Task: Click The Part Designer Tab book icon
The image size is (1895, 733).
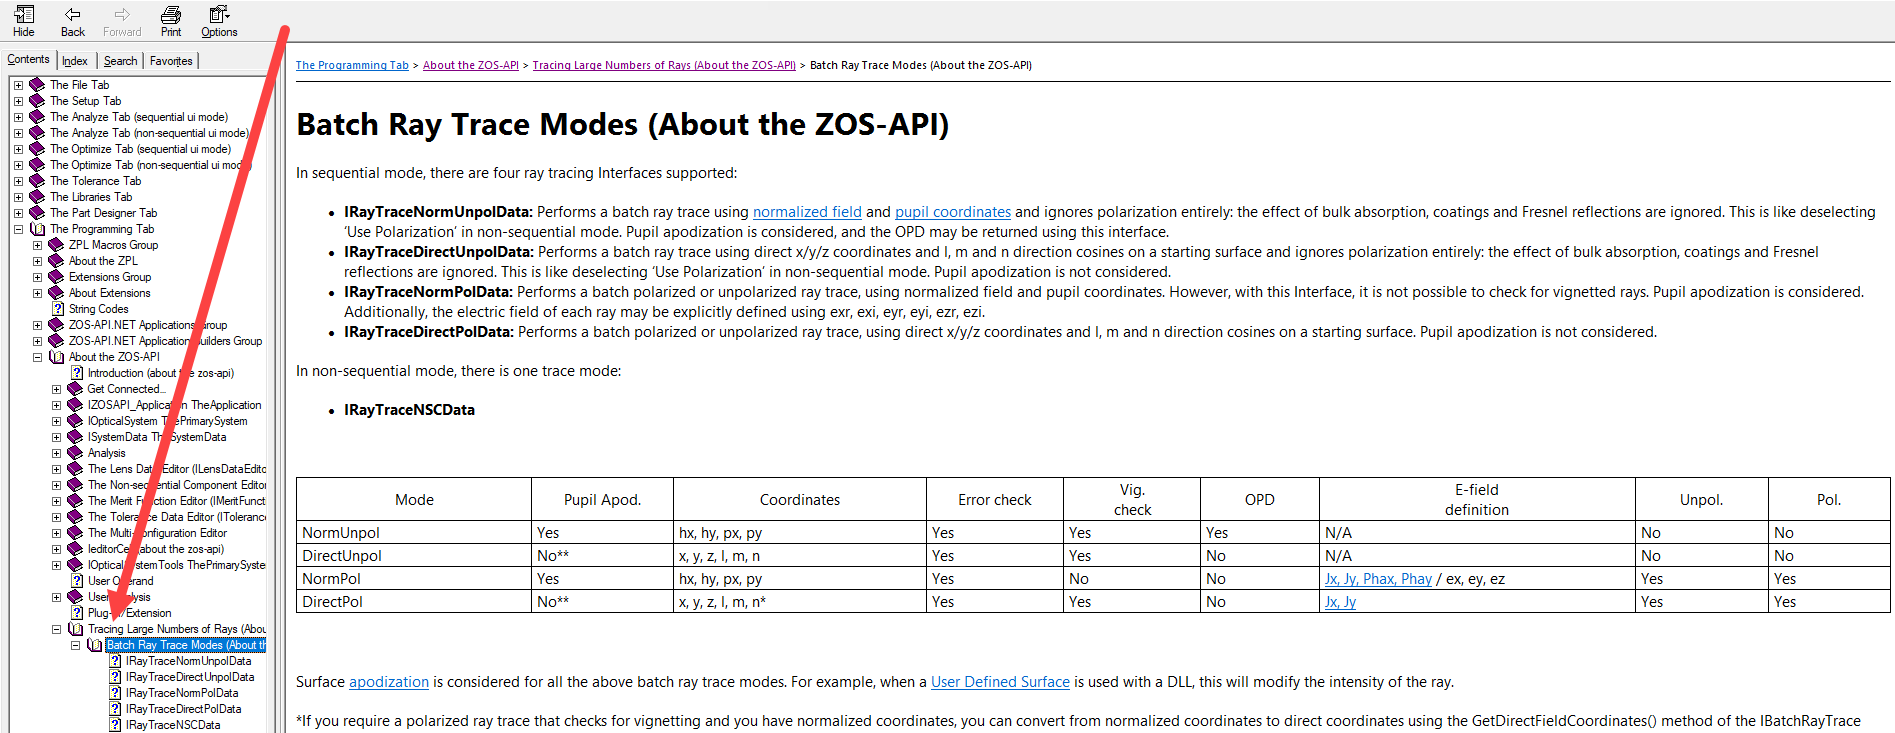Action: (x=38, y=213)
